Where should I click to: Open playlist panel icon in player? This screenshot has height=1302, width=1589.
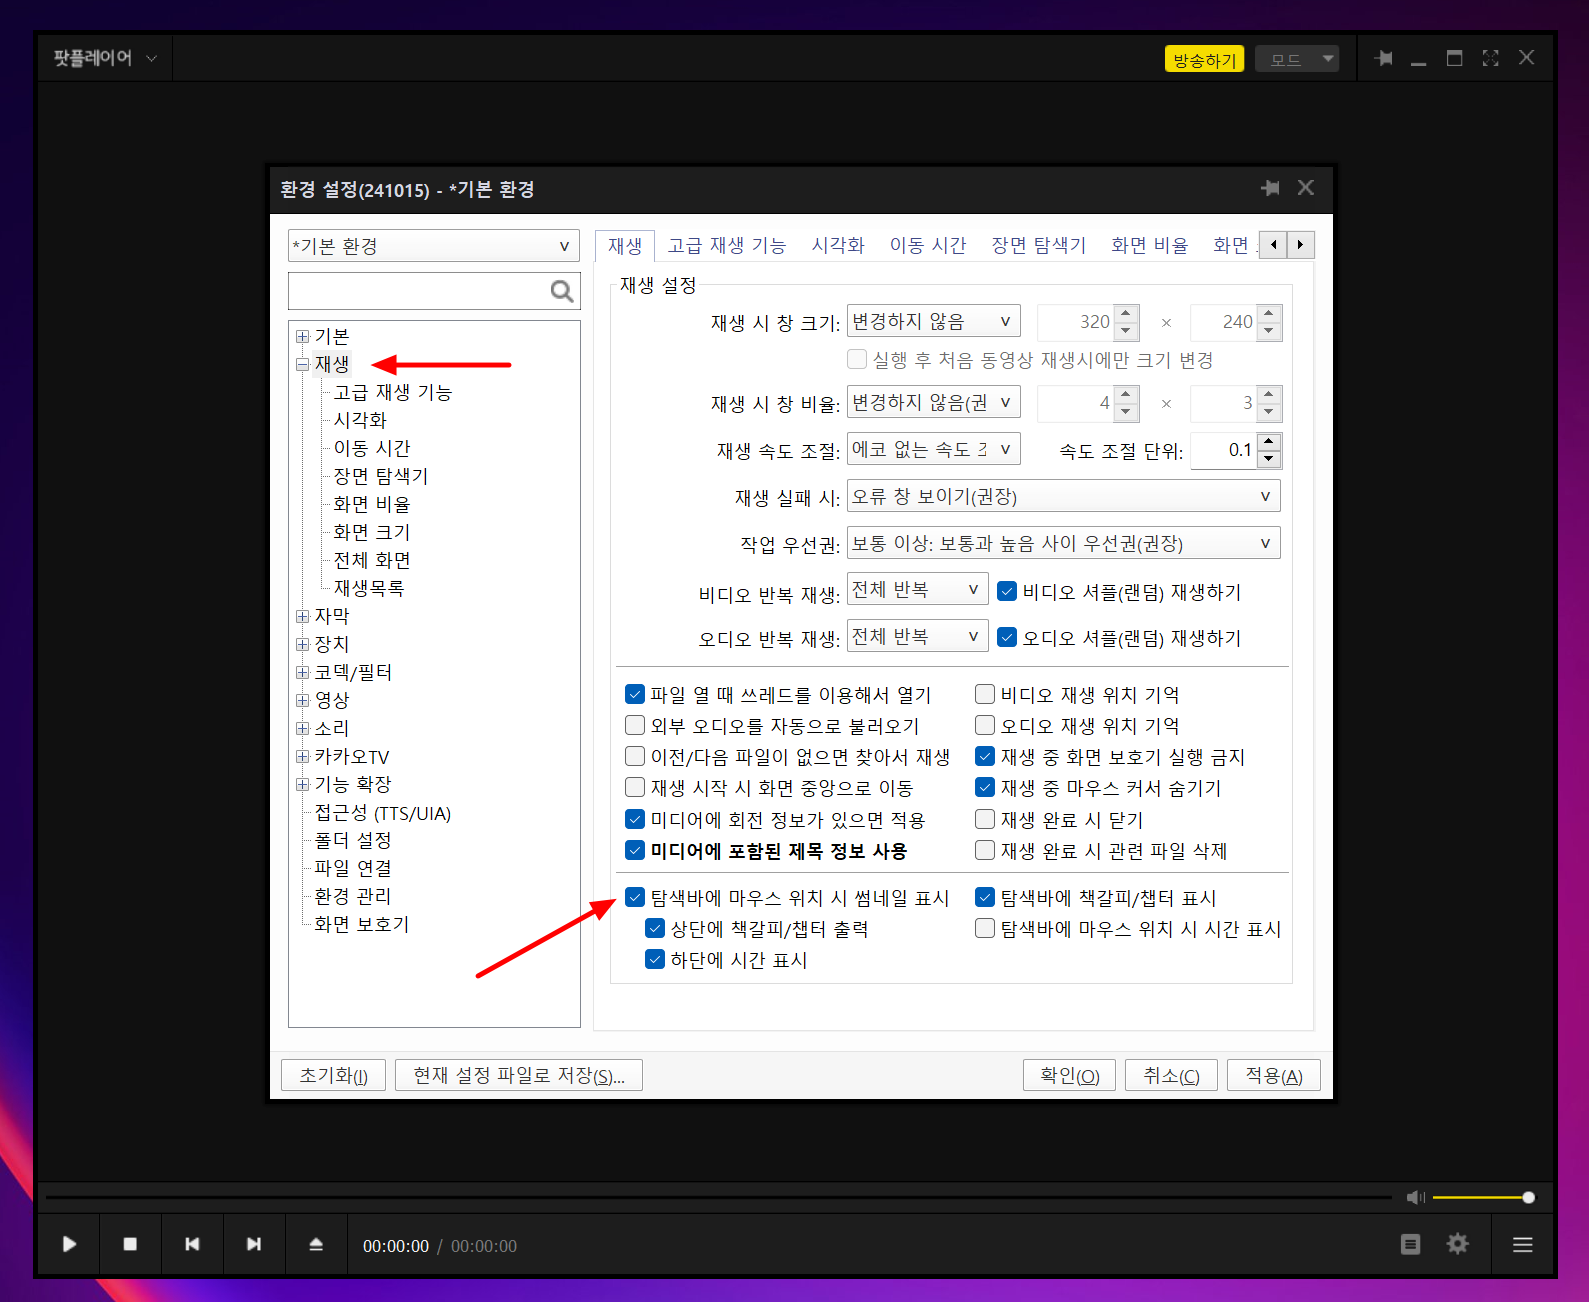click(x=1410, y=1244)
